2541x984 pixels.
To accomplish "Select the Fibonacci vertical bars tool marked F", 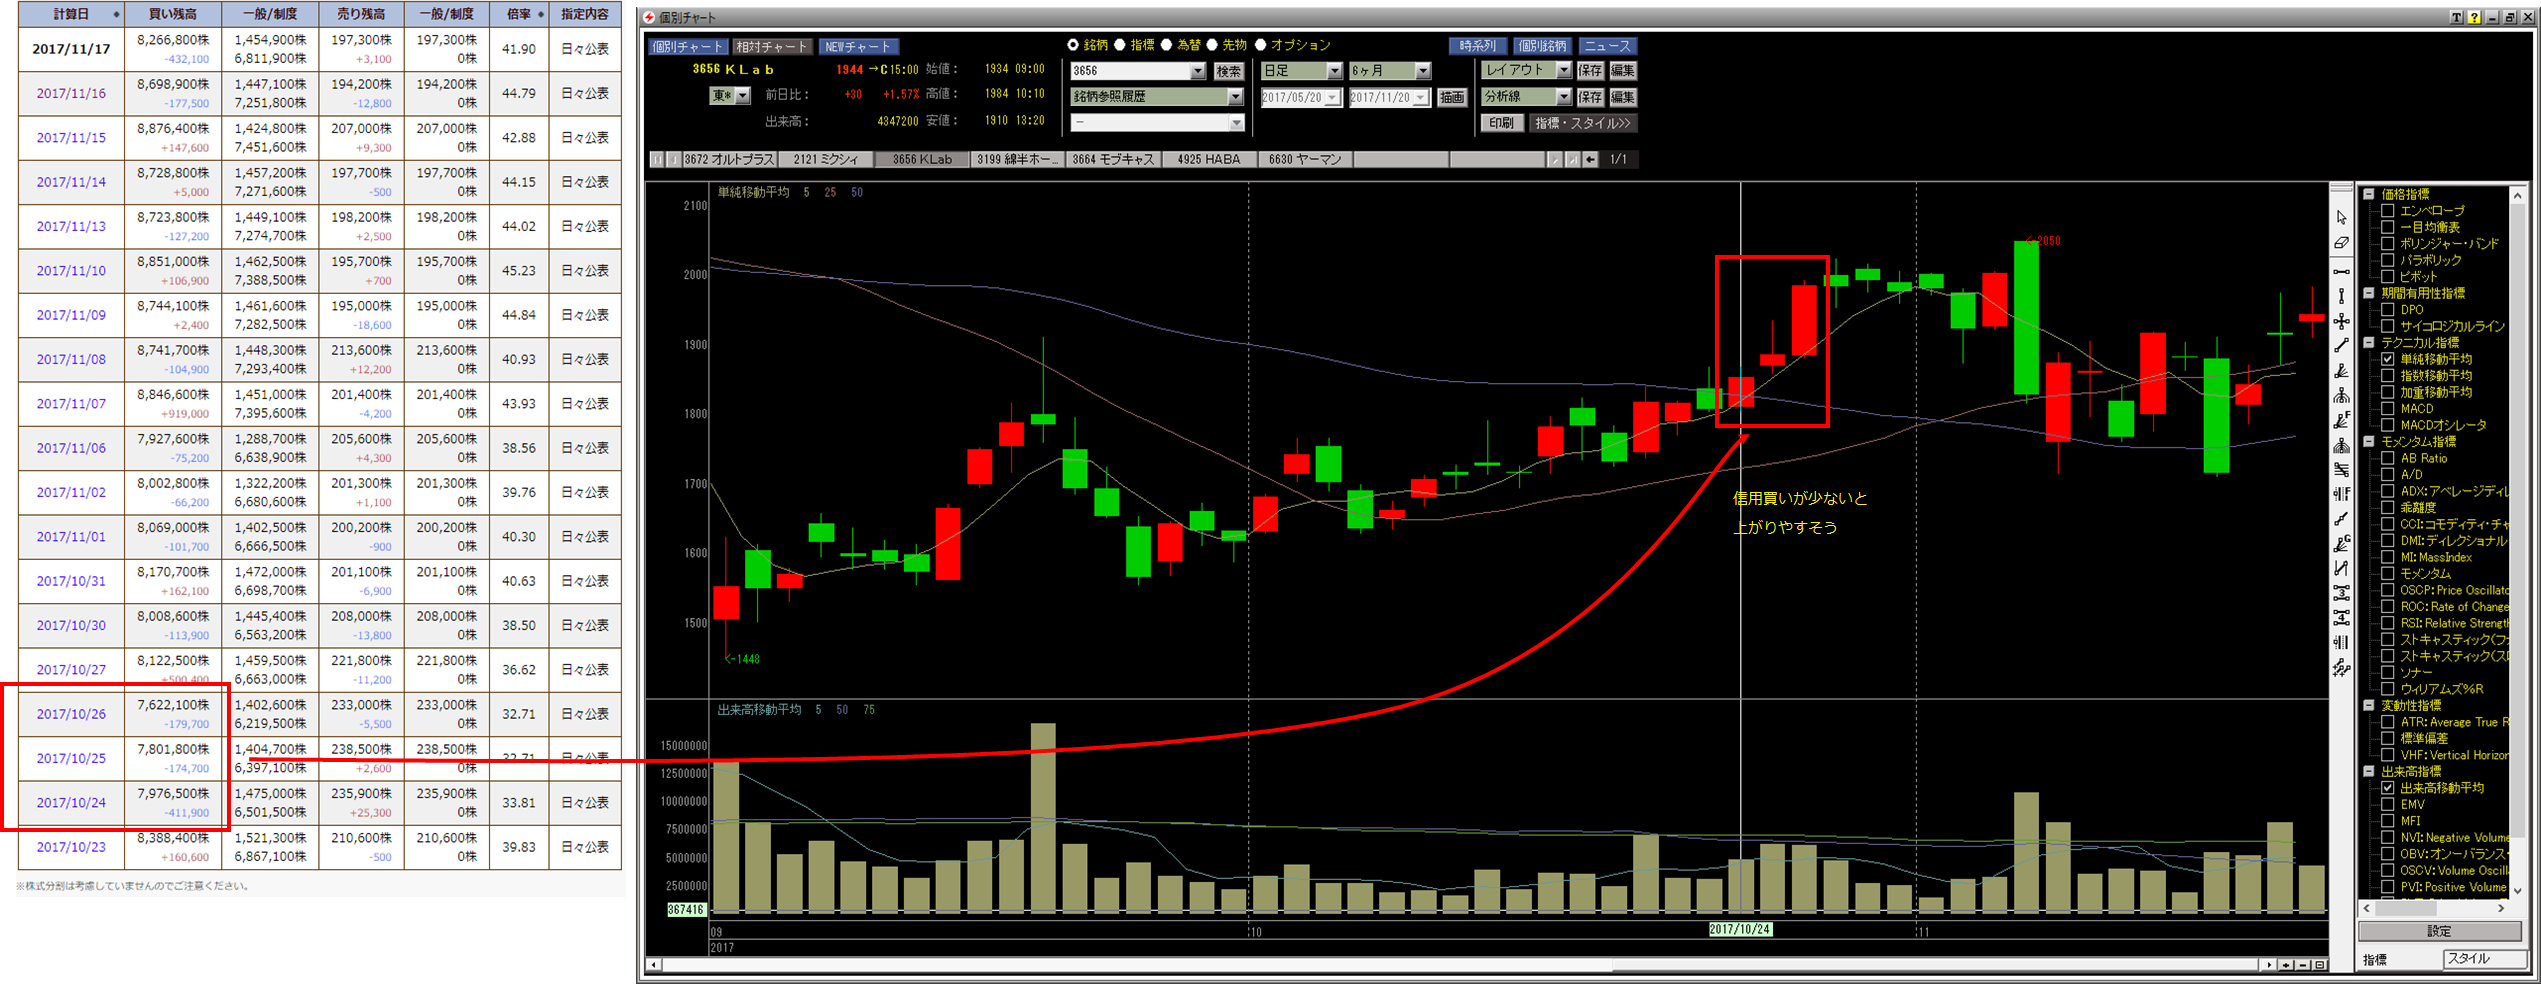I will (x=2341, y=494).
